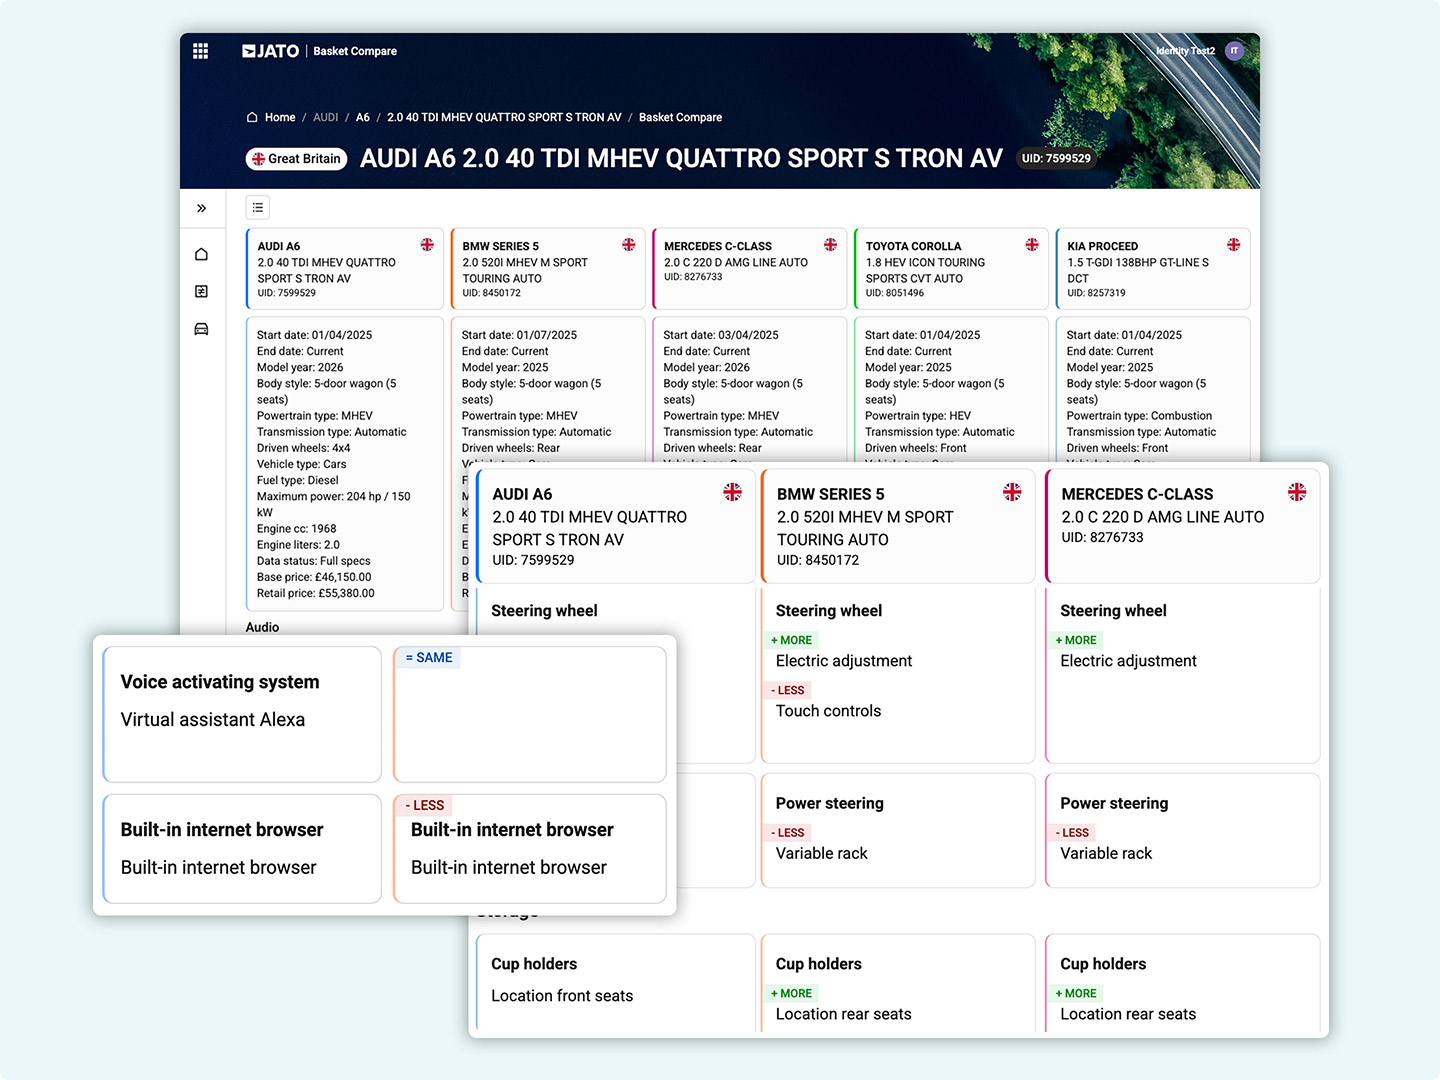Click the 2.0 40 TDI MHEV breadcrumb
Screen dimensions: 1440x1080
[504, 117]
